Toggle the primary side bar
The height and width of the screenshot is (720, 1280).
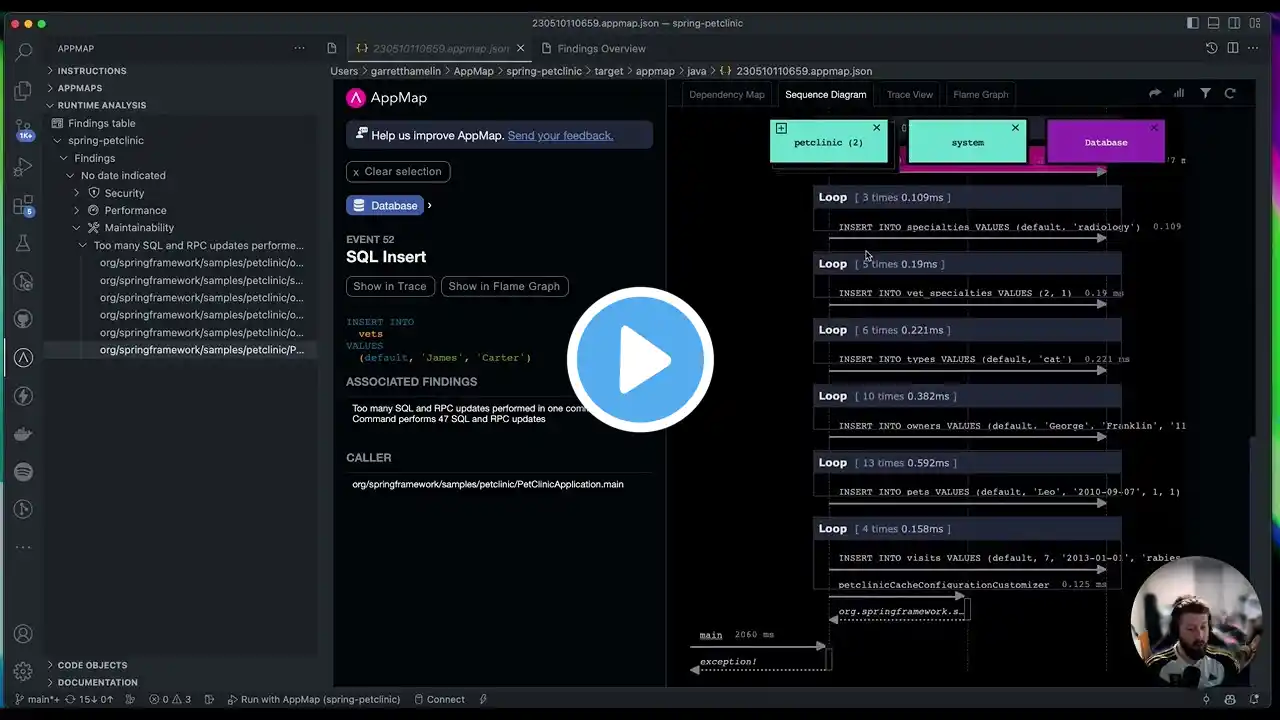1192,23
